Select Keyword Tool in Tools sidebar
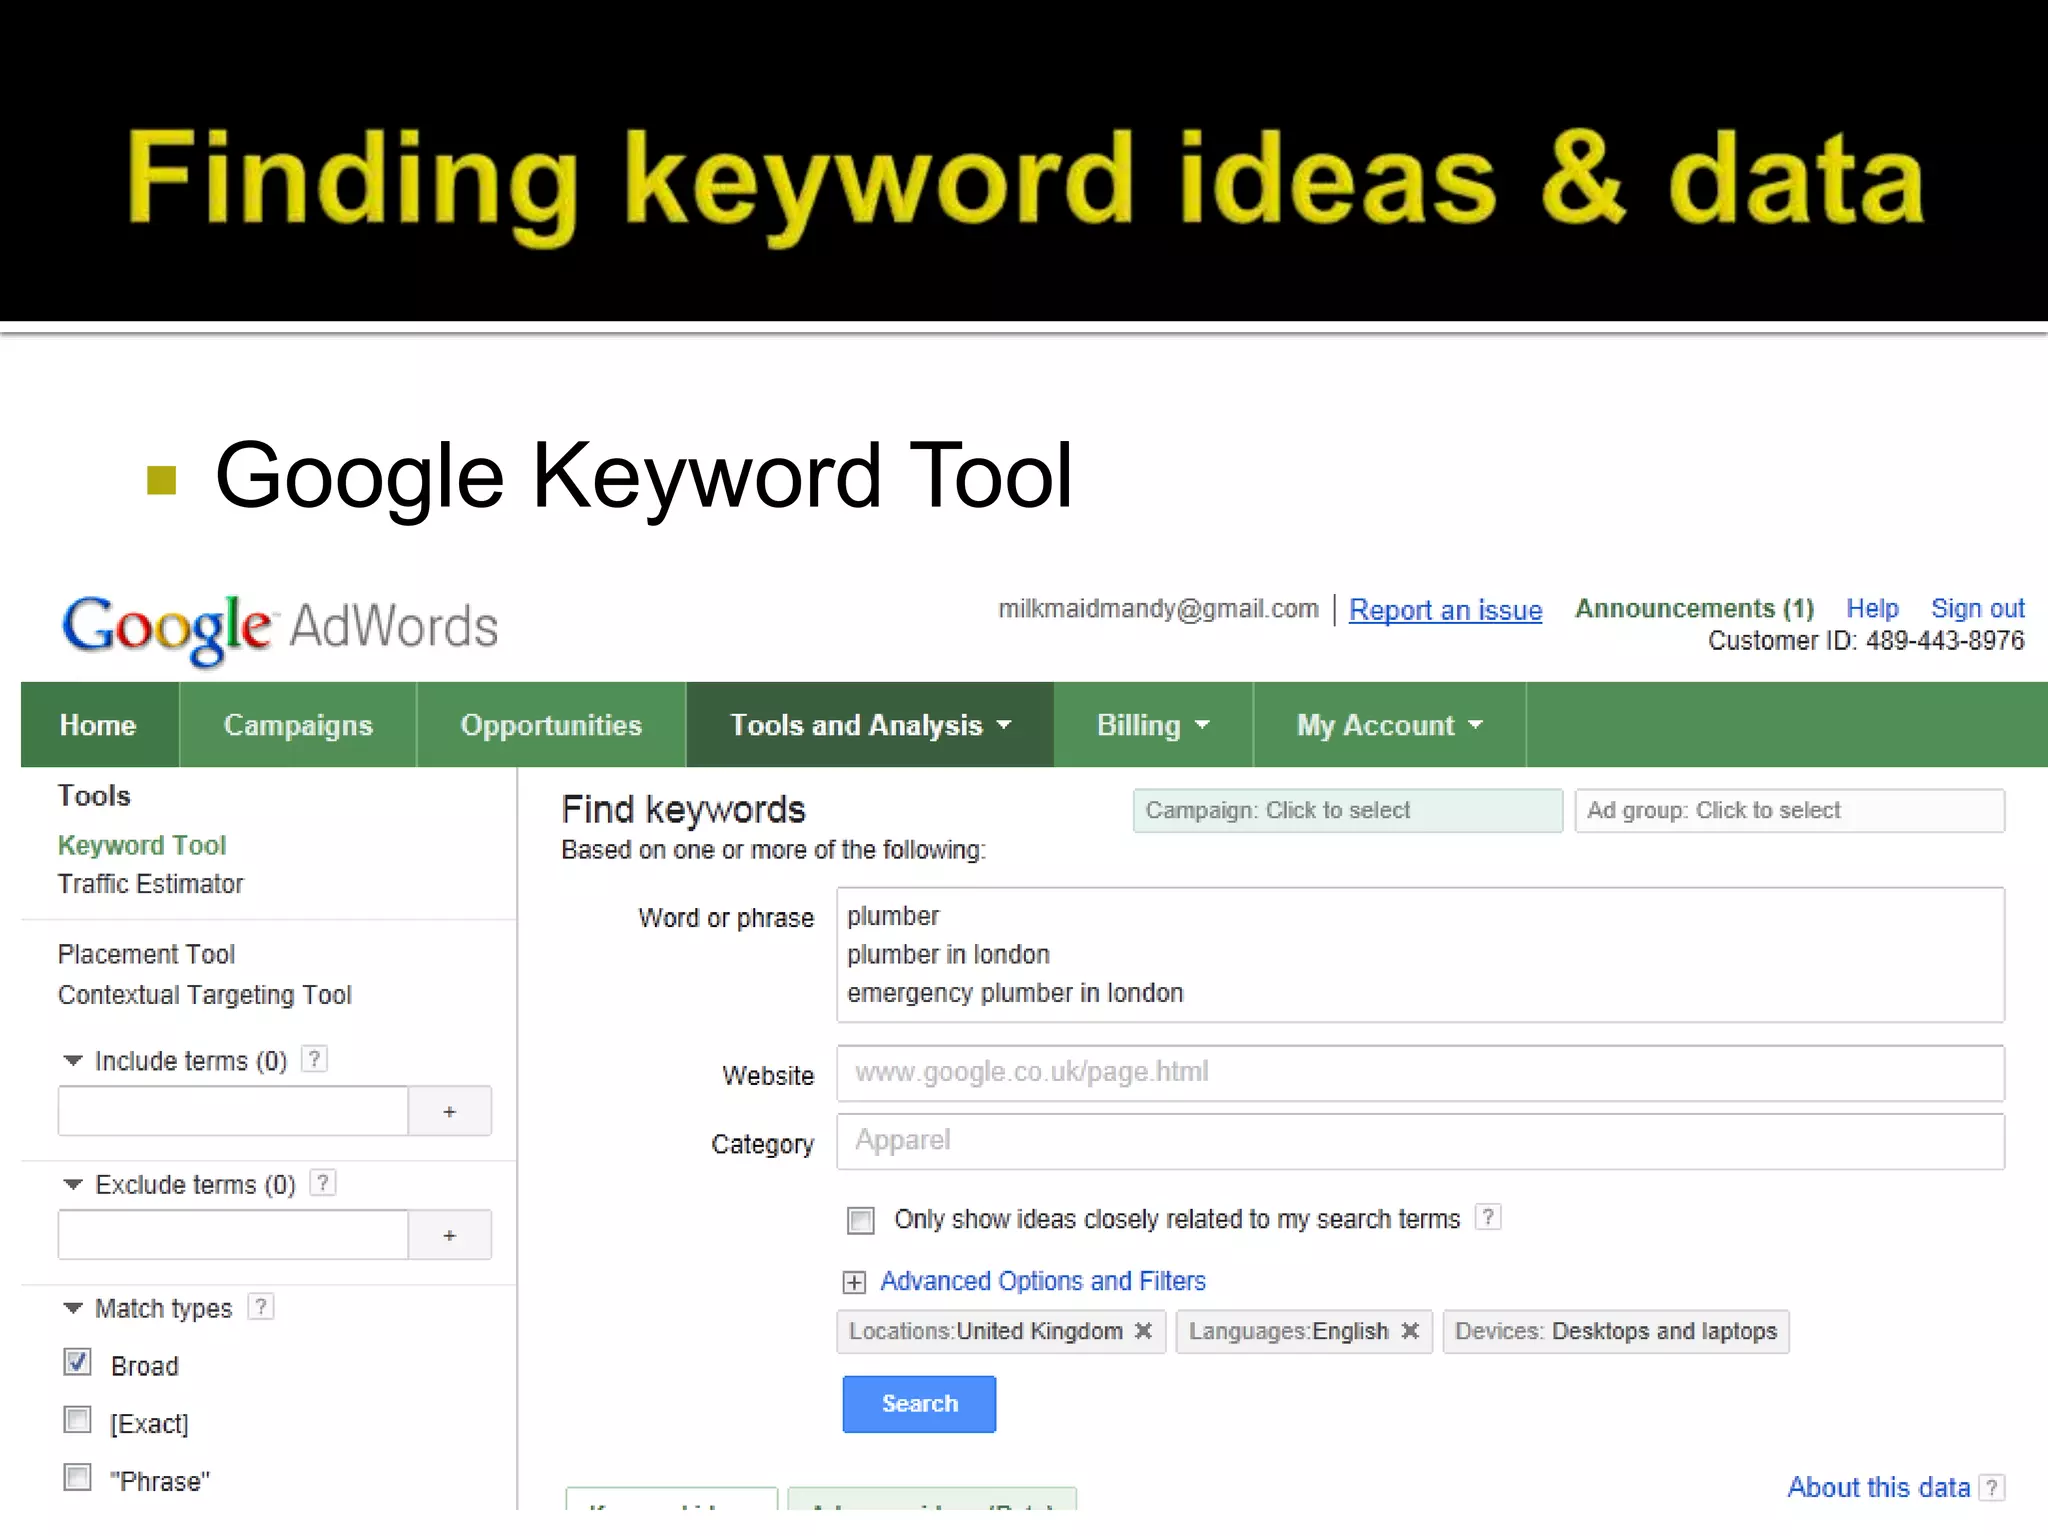2048x1536 pixels. [x=142, y=845]
